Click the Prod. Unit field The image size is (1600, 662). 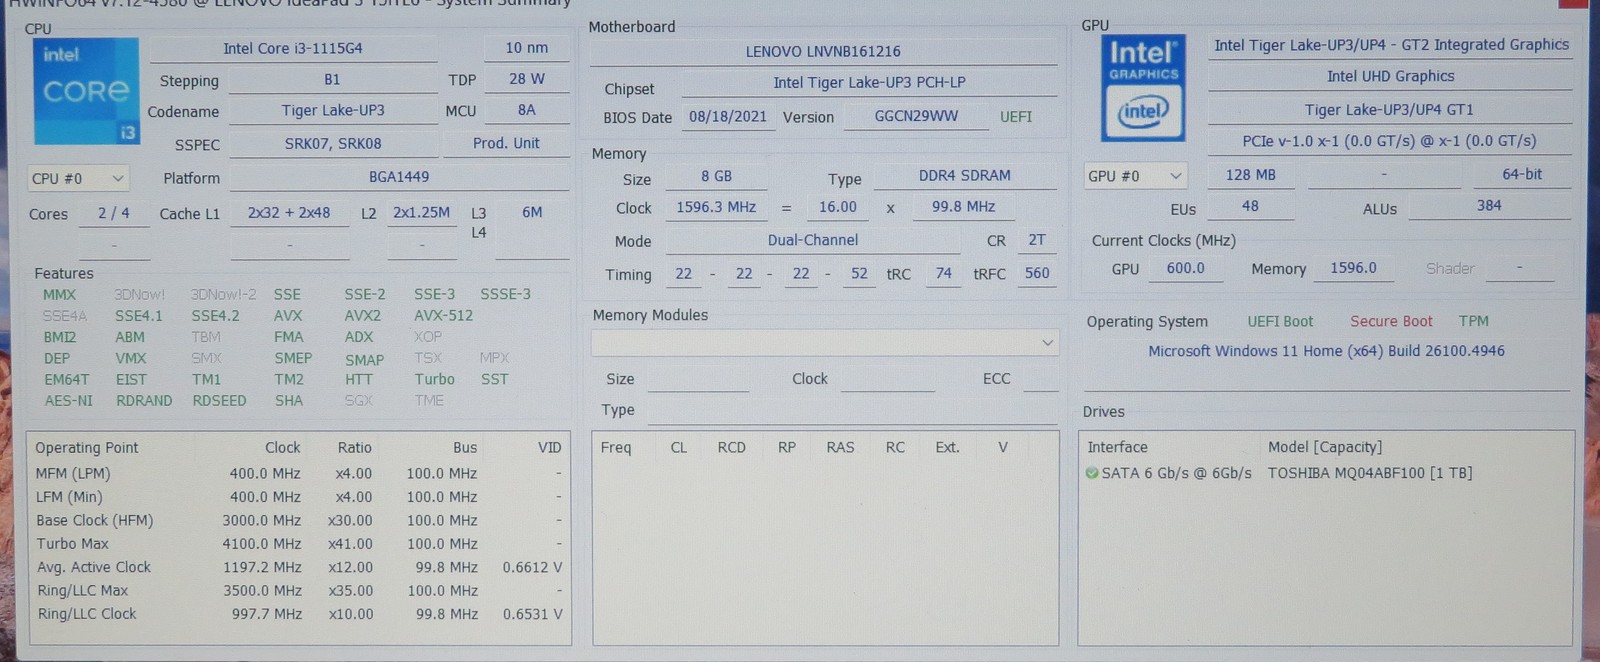(506, 143)
